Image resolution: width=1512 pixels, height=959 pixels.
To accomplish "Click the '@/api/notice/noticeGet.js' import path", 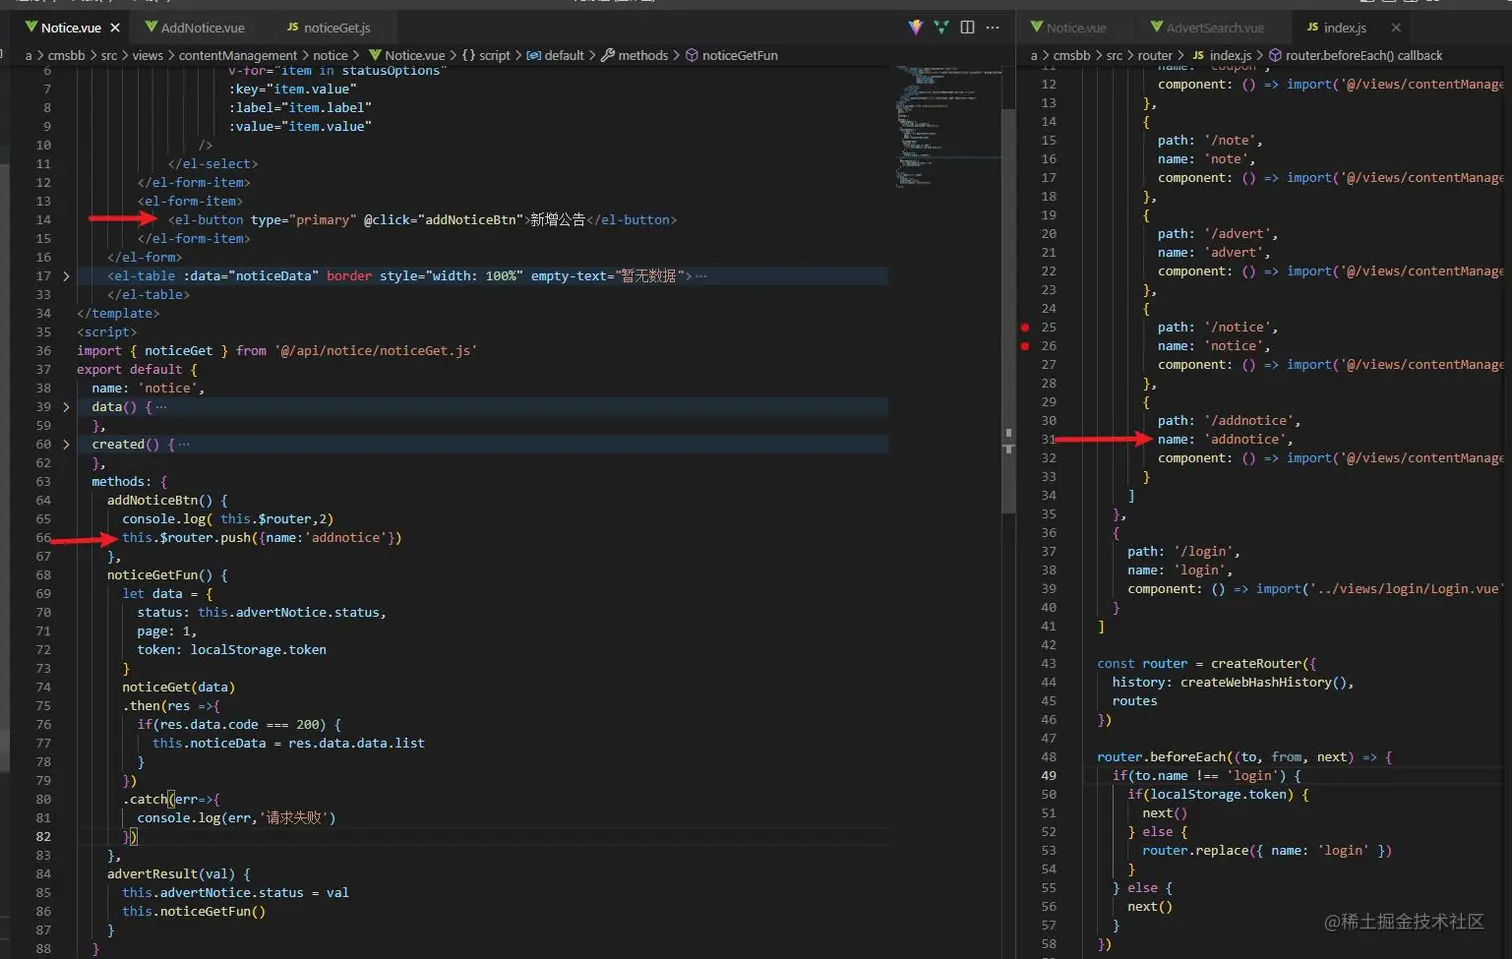I will coord(376,351).
